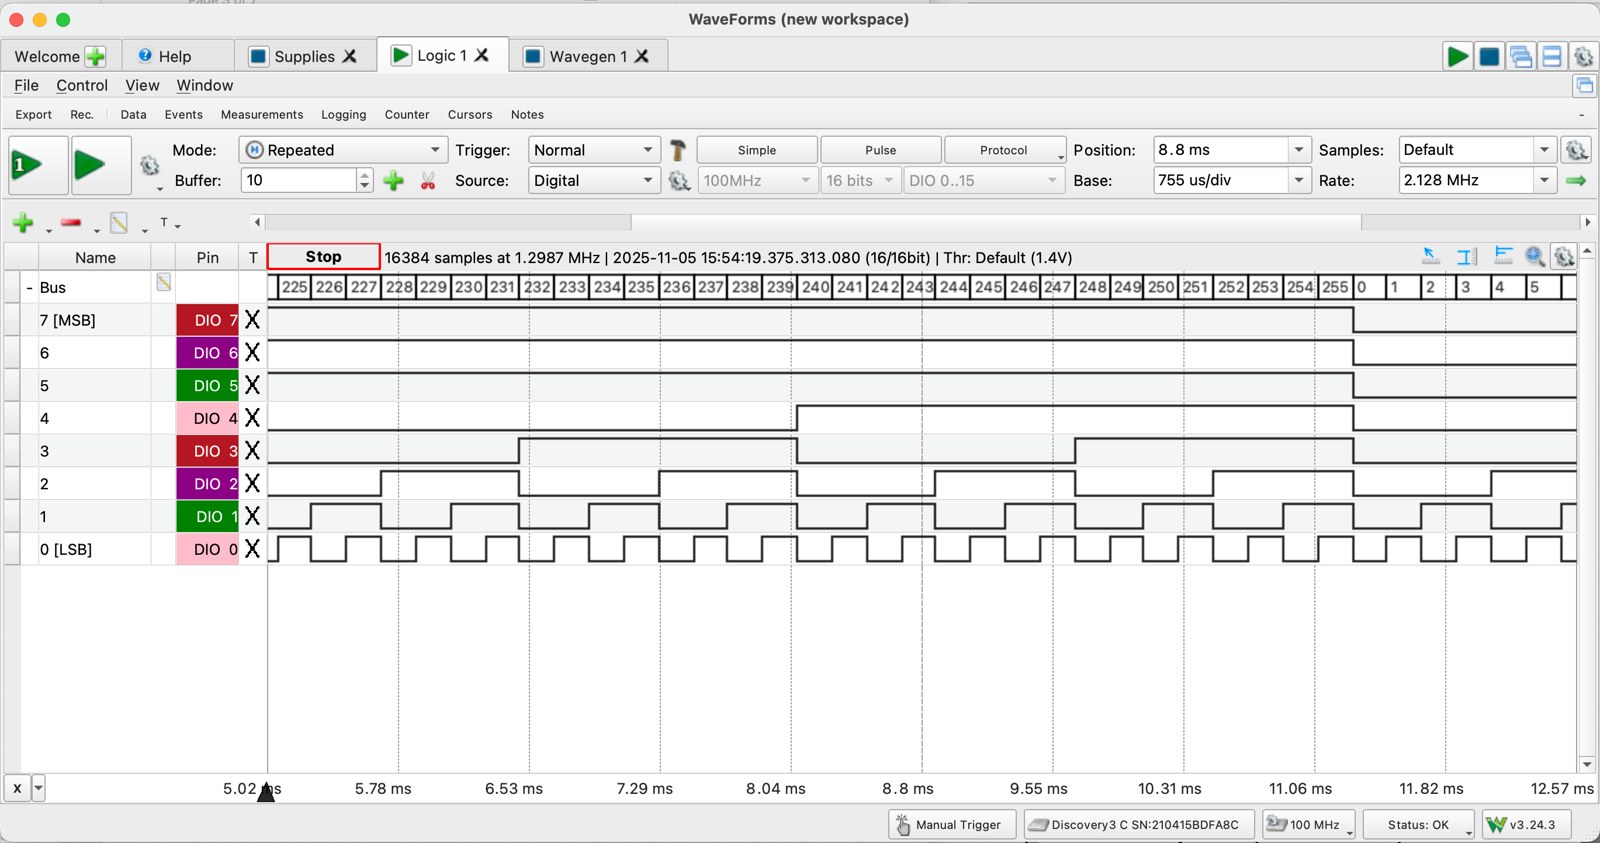Open the Measurements toolbar item
Image resolution: width=1600 pixels, height=843 pixels.
click(262, 115)
